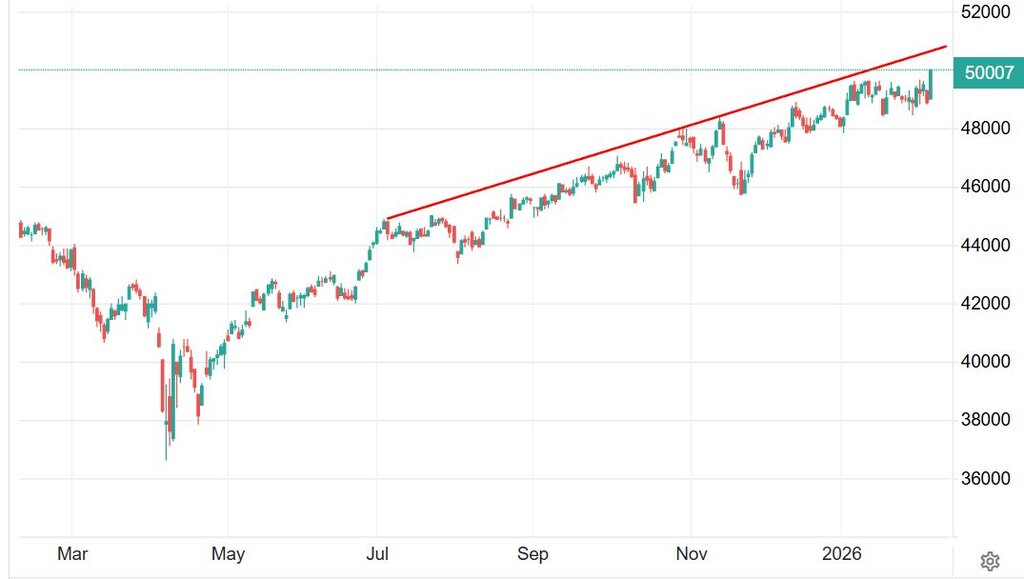Click the starting point of the red trendline
The width and height of the screenshot is (1024, 579).
(387, 218)
